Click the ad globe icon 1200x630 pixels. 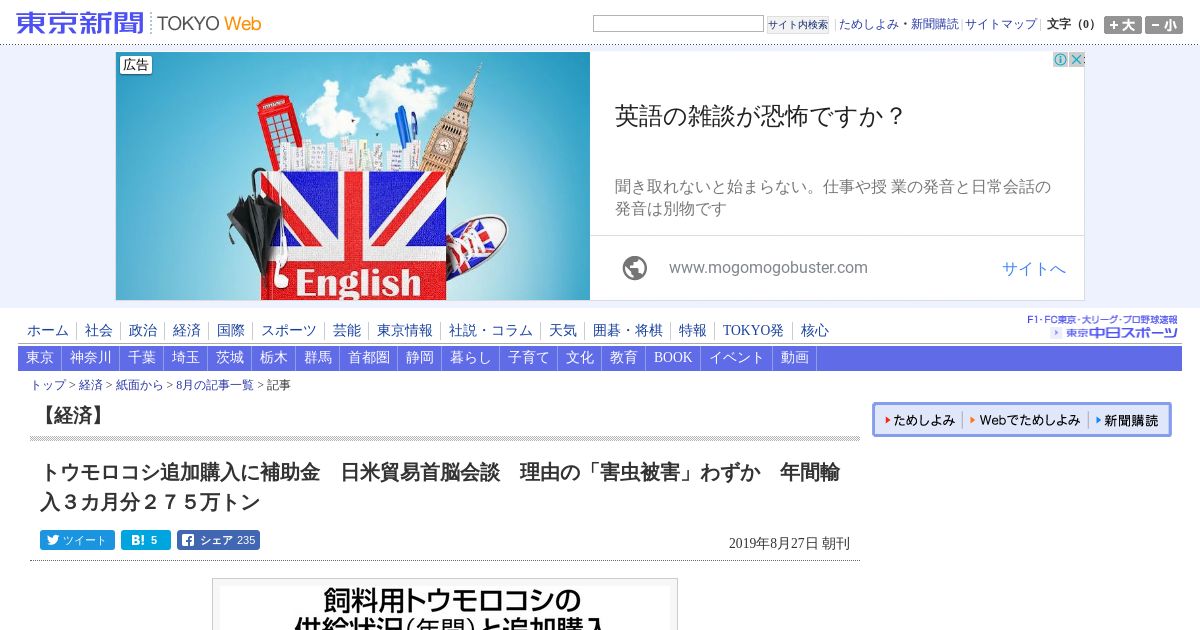pos(634,268)
